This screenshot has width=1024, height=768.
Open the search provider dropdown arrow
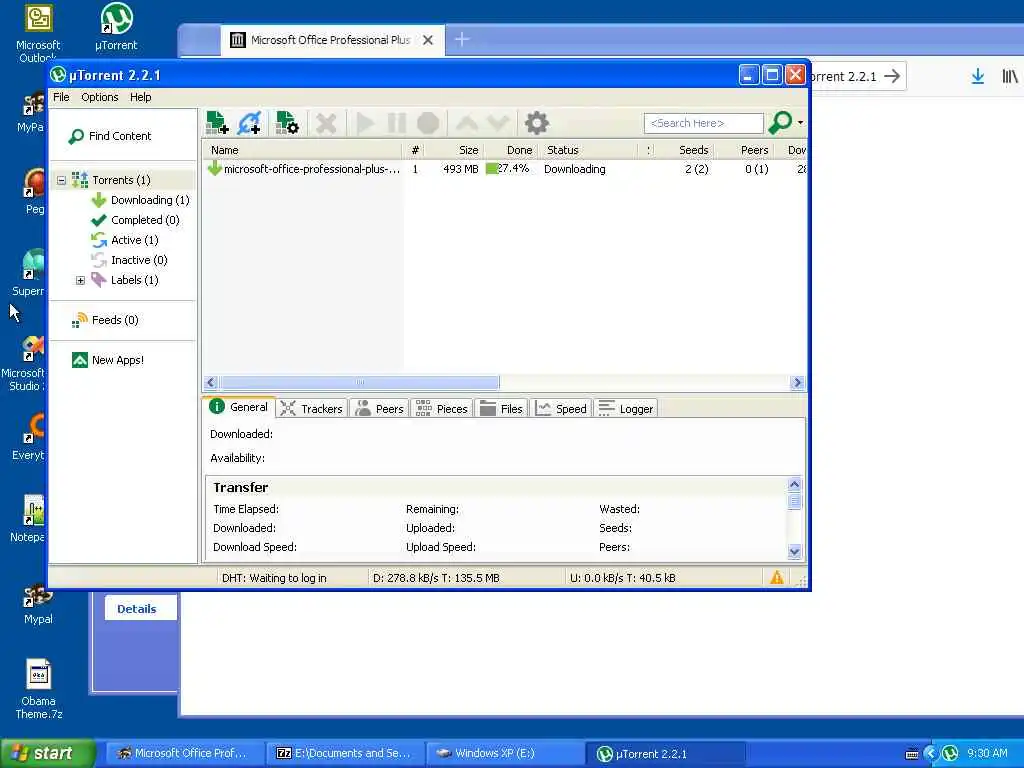click(x=801, y=123)
